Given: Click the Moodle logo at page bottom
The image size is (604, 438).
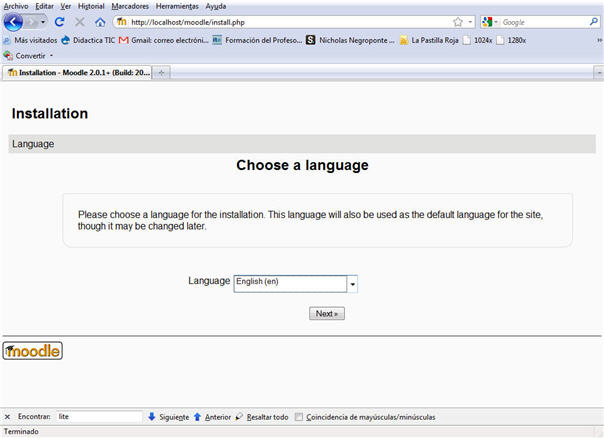Looking at the screenshot, I should pyautogui.click(x=33, y=351).
